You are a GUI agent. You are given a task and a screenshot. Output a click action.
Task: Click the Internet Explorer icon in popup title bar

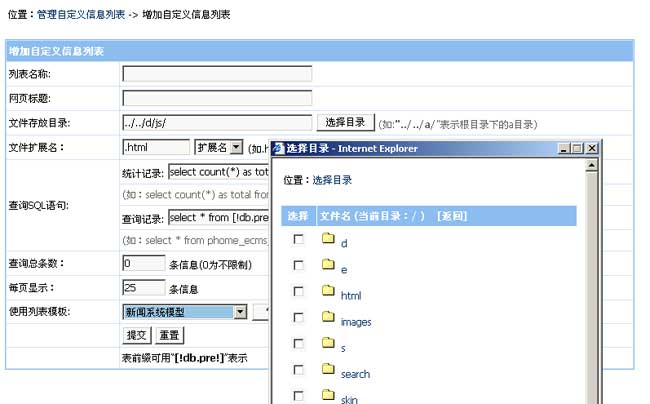click(x=279, y=148)
